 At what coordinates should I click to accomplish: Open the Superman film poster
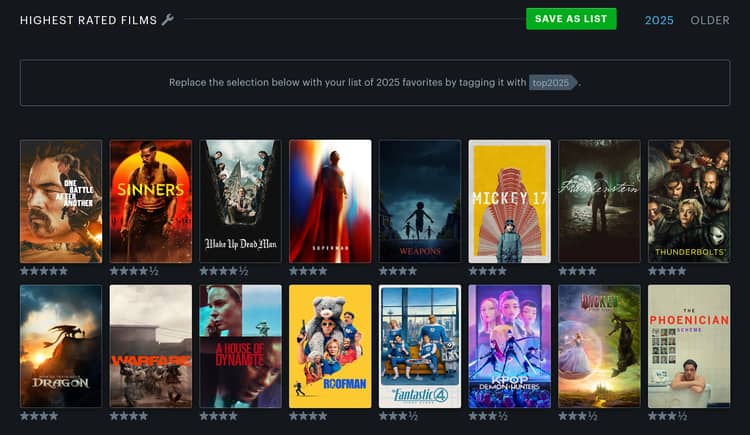click(x=330, y=201)
